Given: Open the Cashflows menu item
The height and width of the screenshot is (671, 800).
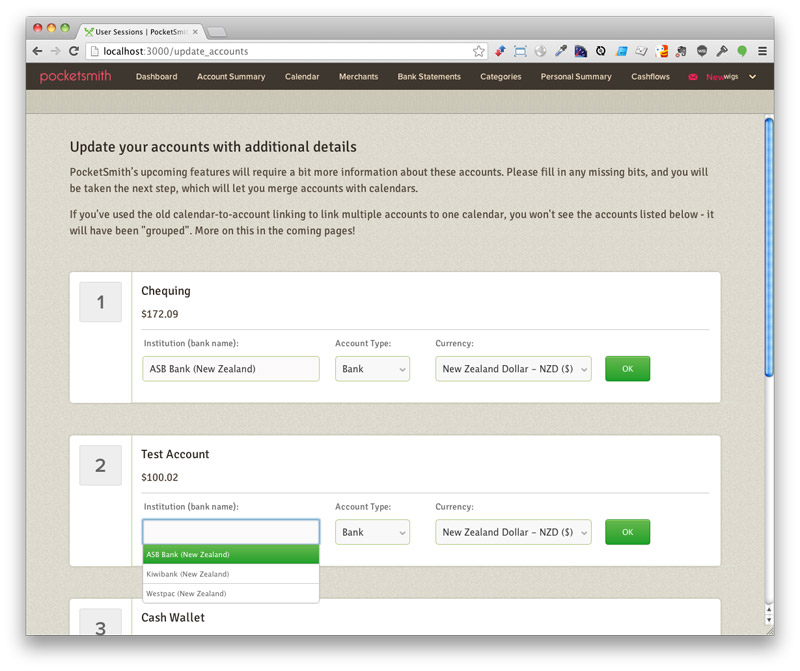Looking at the screenshot, I should (650, 77).
